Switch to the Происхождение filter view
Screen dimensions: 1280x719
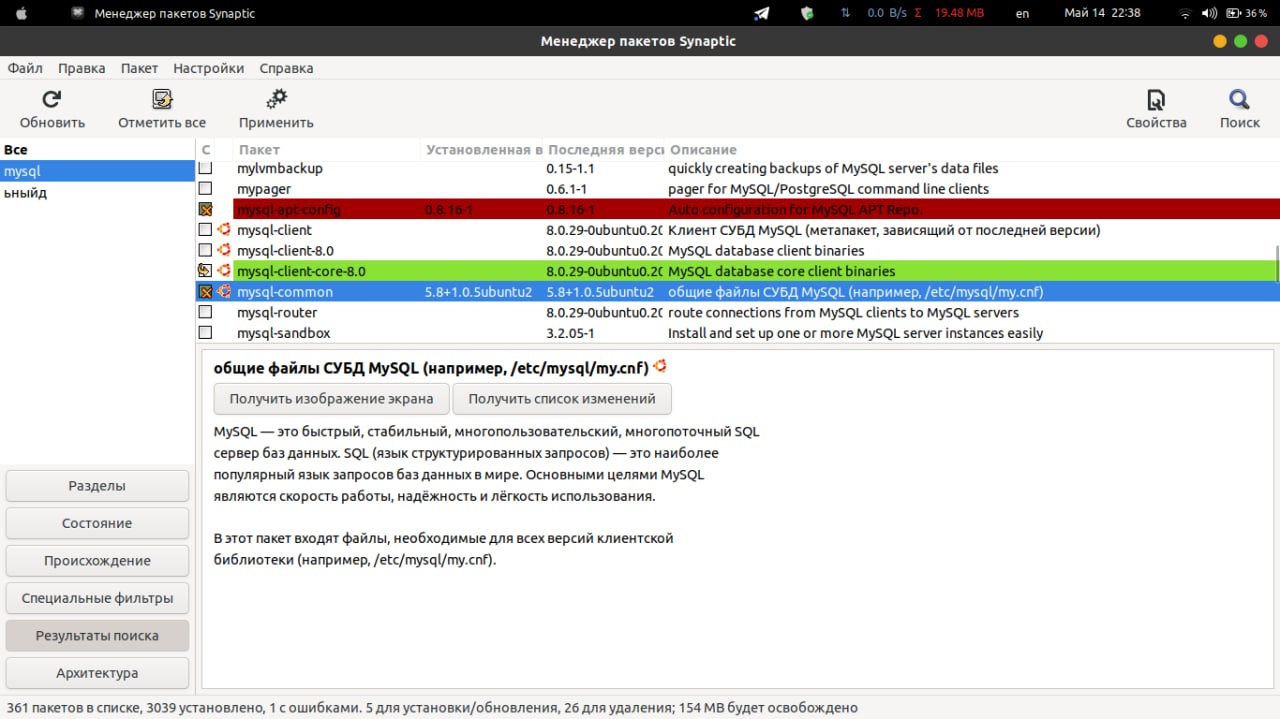click(x=97, y=560)
